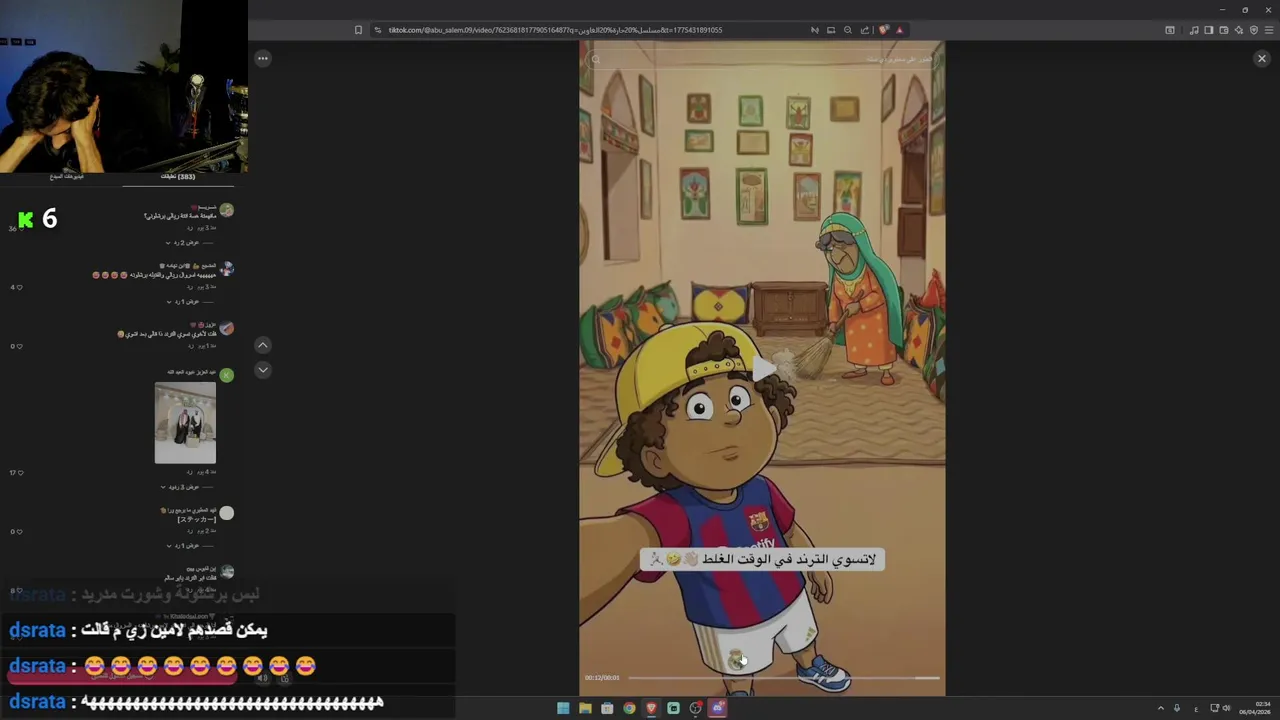1280x720 pixels.
Task: Click first commenter's profile avatar
Action: (x=227, y=210)
